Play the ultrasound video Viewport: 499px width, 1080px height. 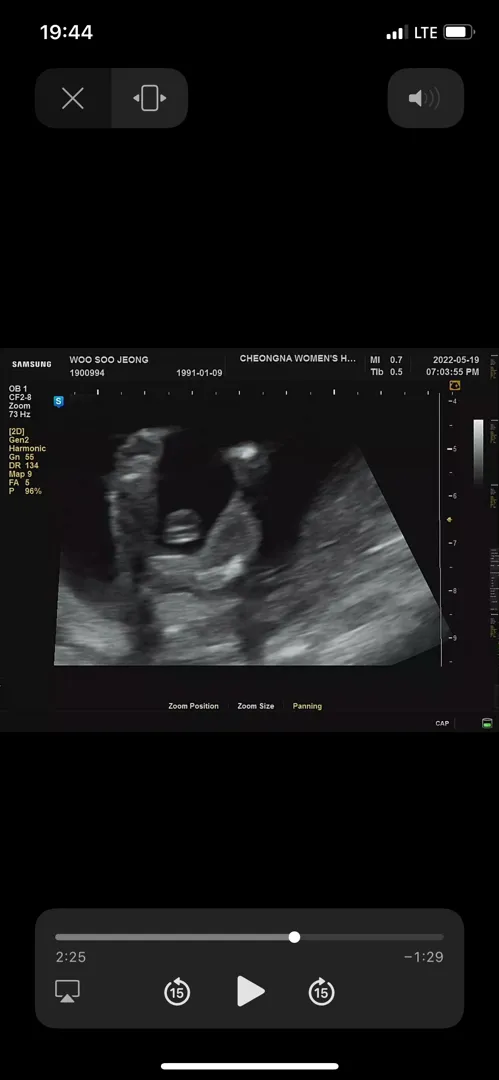250,991
